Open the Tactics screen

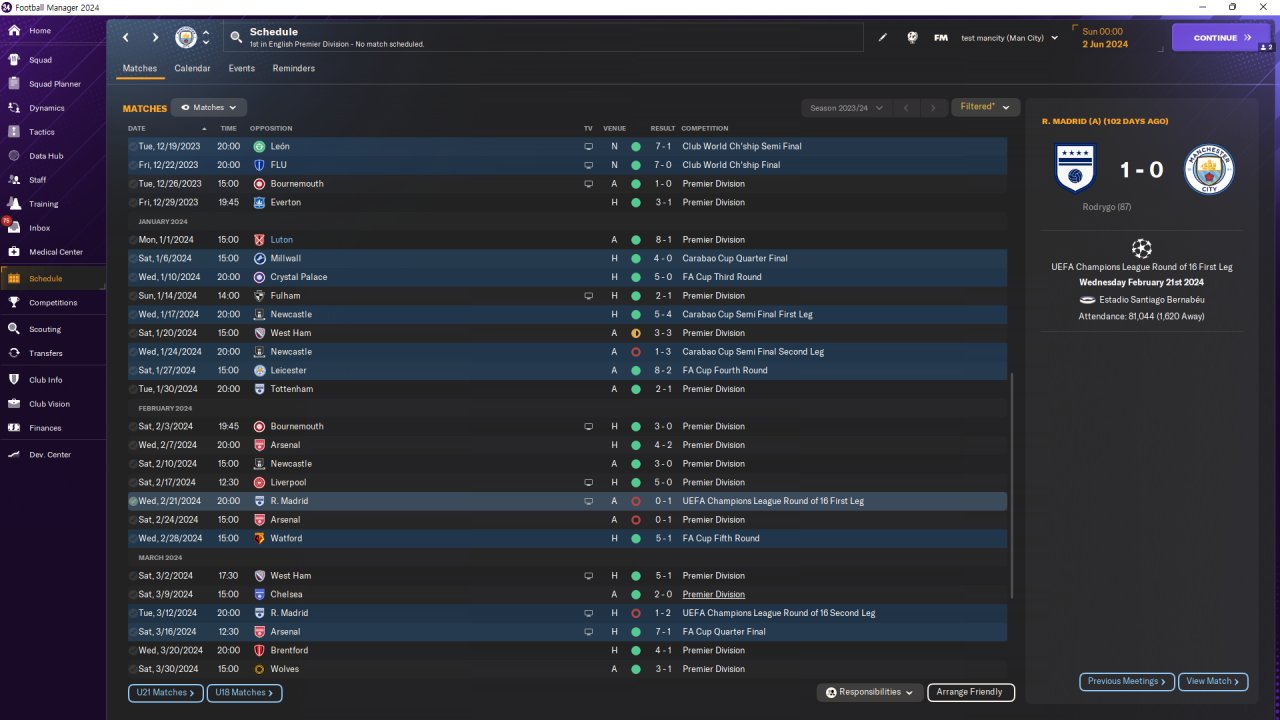[42, 132]
